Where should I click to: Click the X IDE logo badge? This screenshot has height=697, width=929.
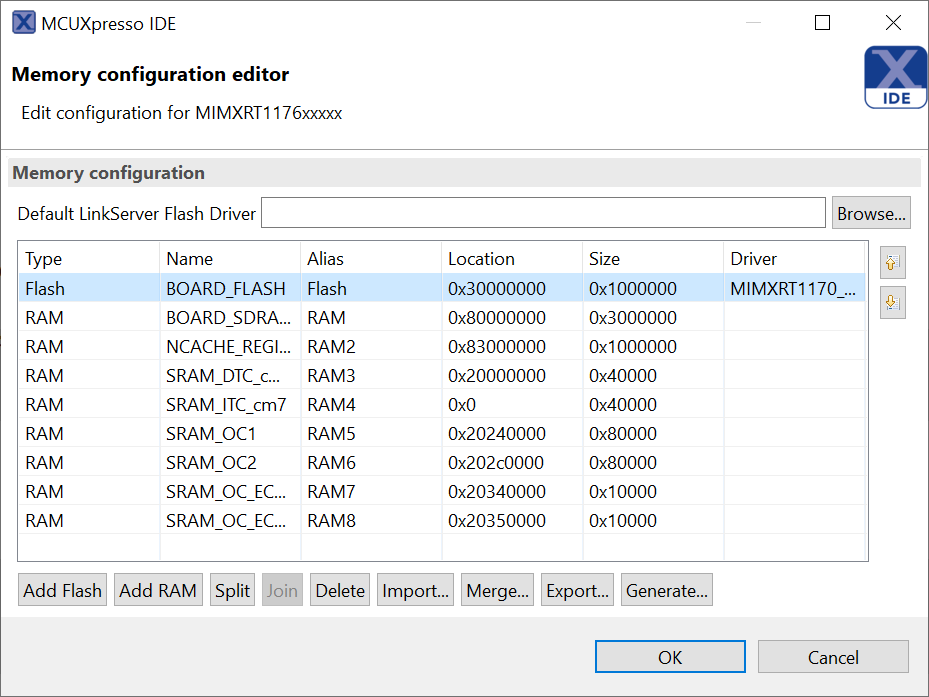[895, 77]
